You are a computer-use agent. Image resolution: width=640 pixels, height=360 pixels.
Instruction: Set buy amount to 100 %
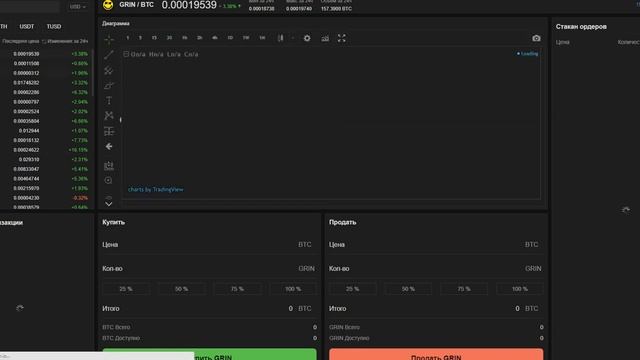click(x=293, y=289)
